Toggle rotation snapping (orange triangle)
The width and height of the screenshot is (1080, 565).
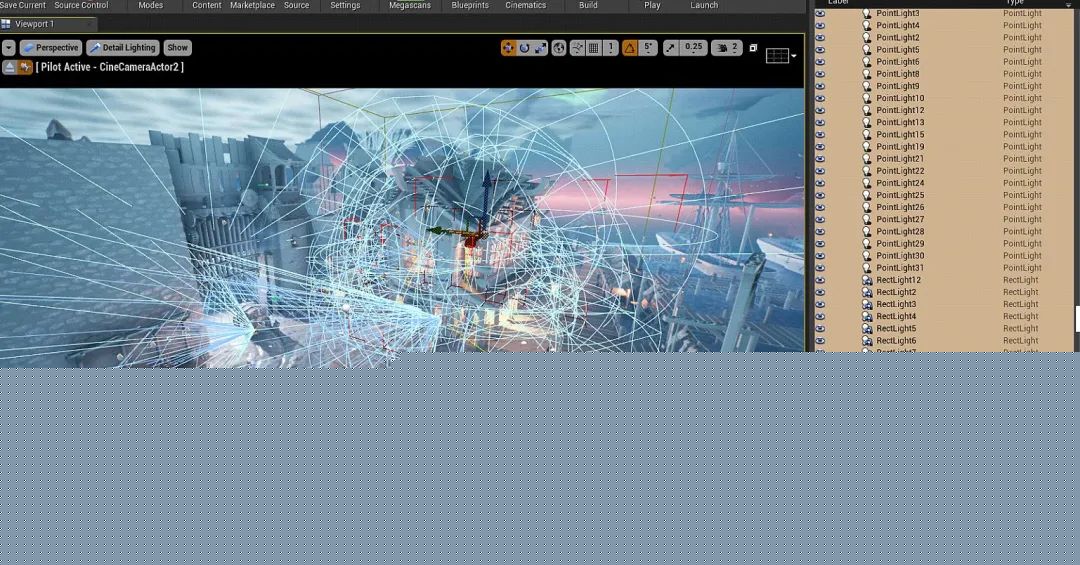click(x=630, y=48)
